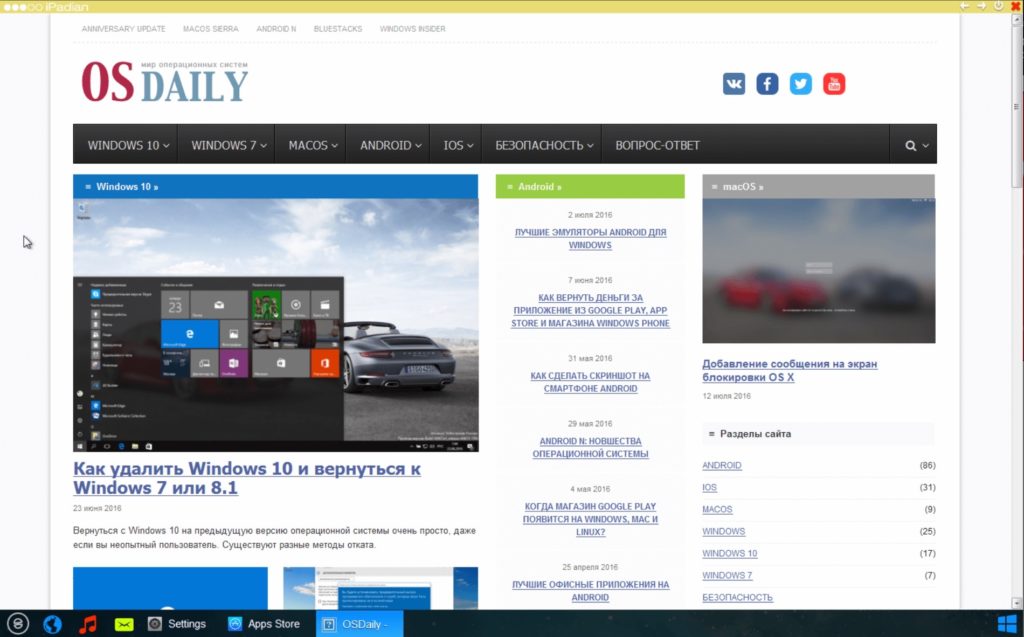Viewport: 1024px width, 637px height.
Task: Open 'Android N: новшества операционной системы' link
Action: click(x=590, y=448)
